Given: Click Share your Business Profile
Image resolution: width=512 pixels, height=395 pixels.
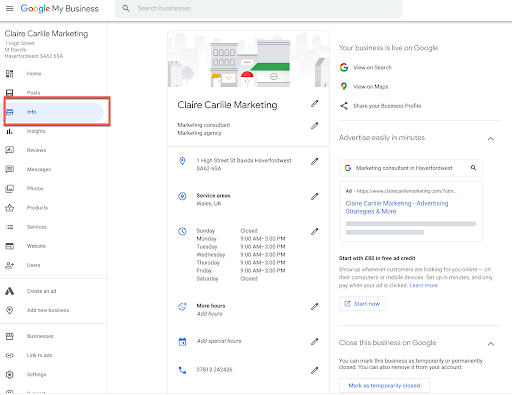Looking at the screenshot, I should pyautogui.click(x=387, y=106).
